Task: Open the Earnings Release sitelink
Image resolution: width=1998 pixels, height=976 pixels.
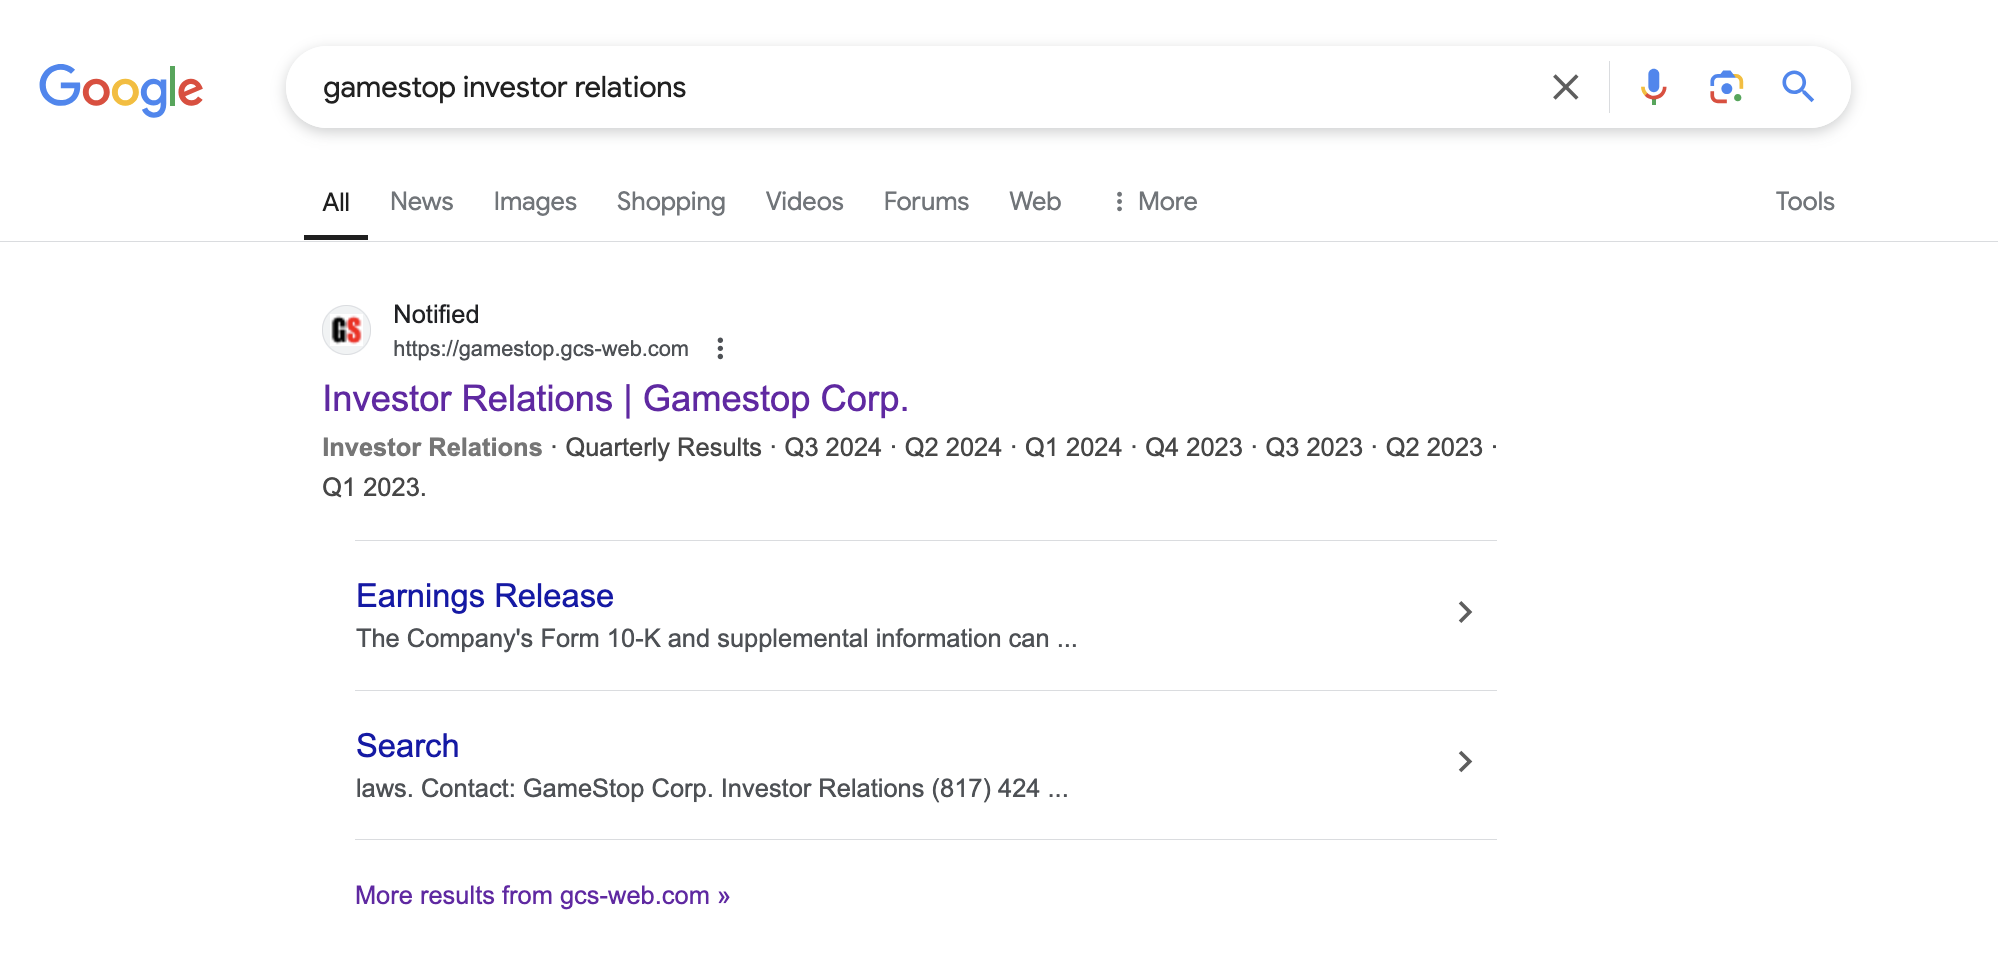Action: pyautogui.click(x=485, y=596)
